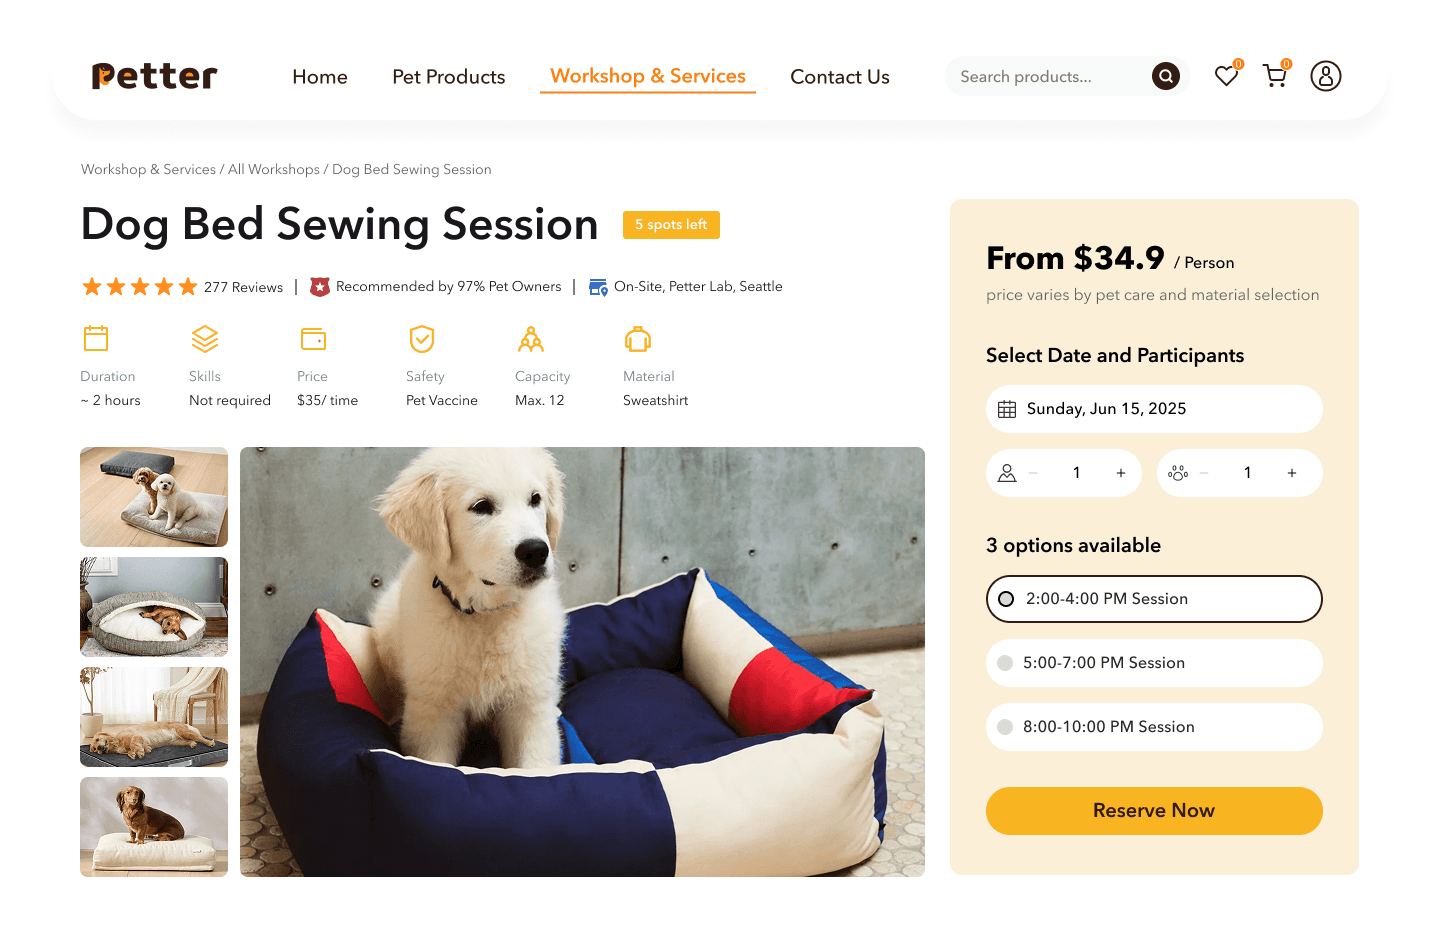Image resolution: width=1440 pixels, height=950 pixels.
Task: Select the 8:00-10:00 PM Session option
Action: 1154,727
